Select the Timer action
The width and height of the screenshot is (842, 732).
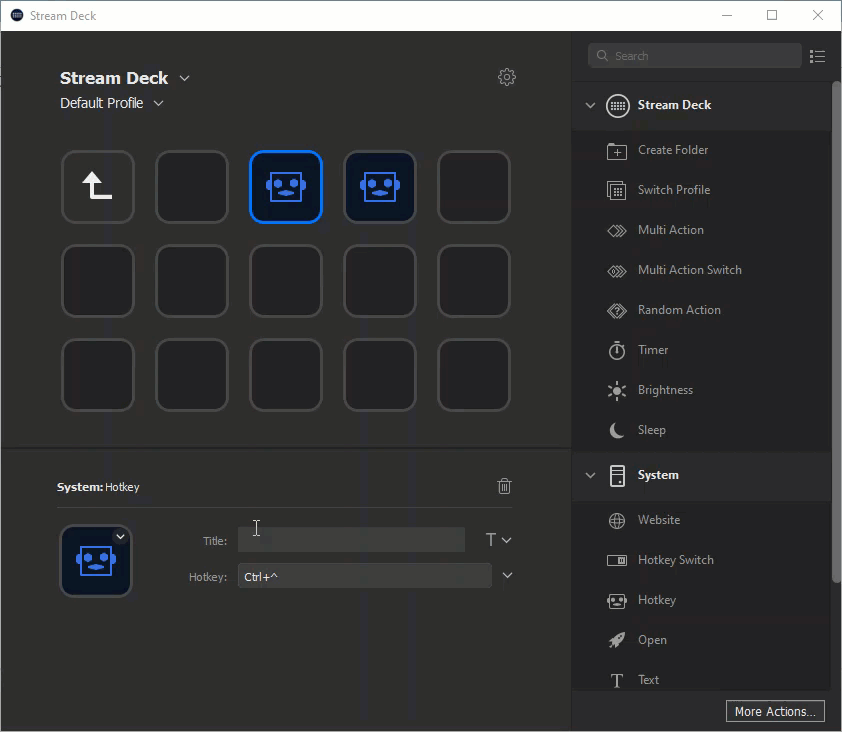click(x=653, y=350)
